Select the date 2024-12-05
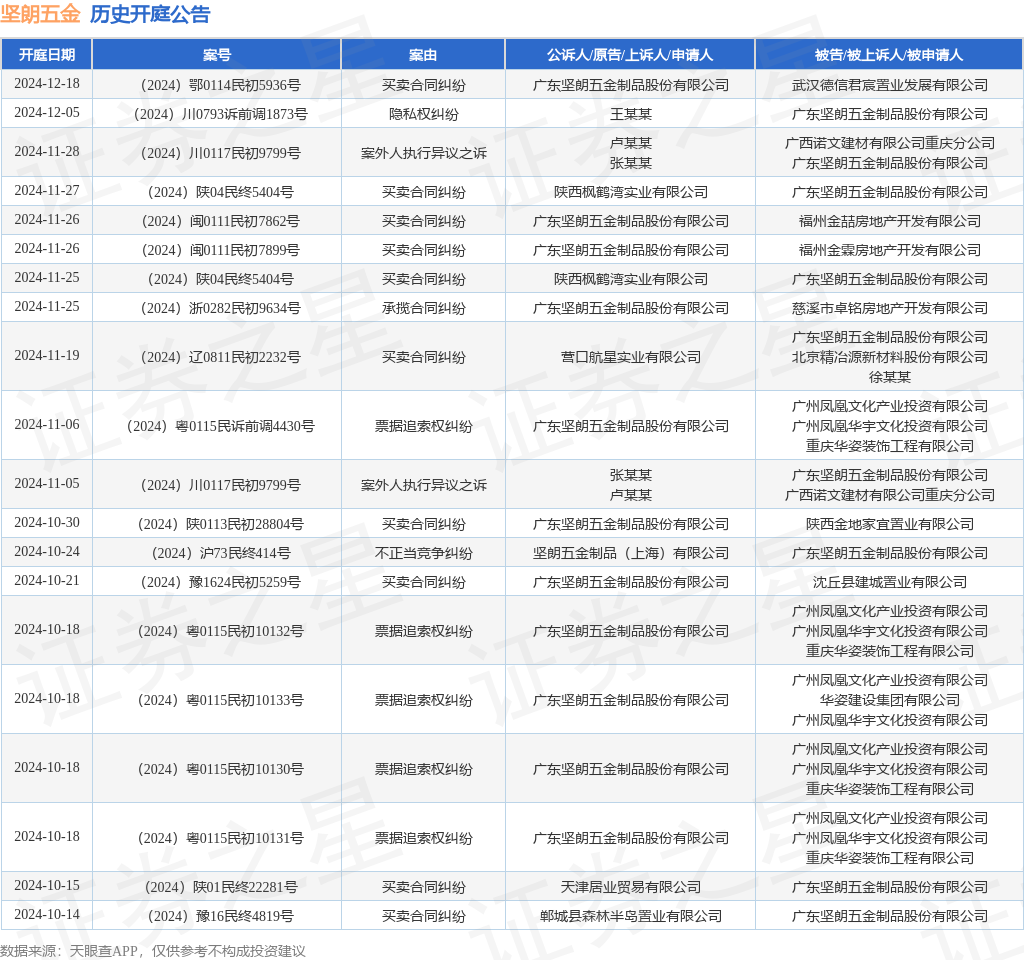1024x960 pixels. pos(47,112)
